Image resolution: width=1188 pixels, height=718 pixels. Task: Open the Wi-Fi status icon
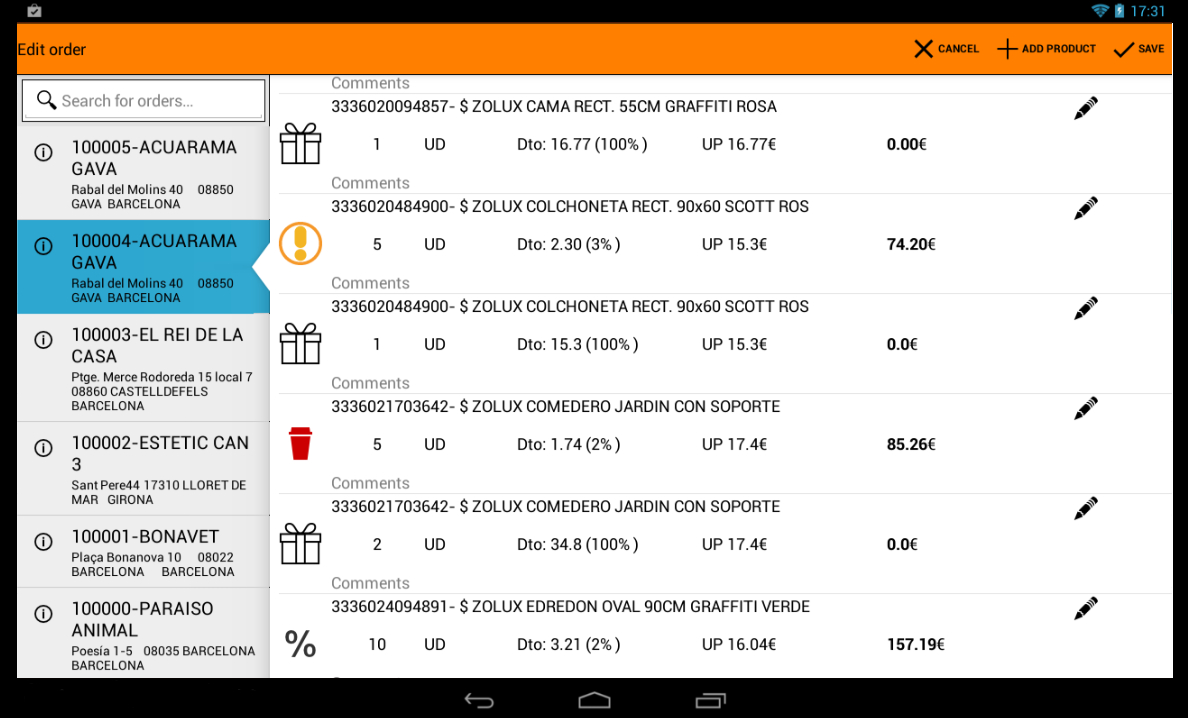1099,11
